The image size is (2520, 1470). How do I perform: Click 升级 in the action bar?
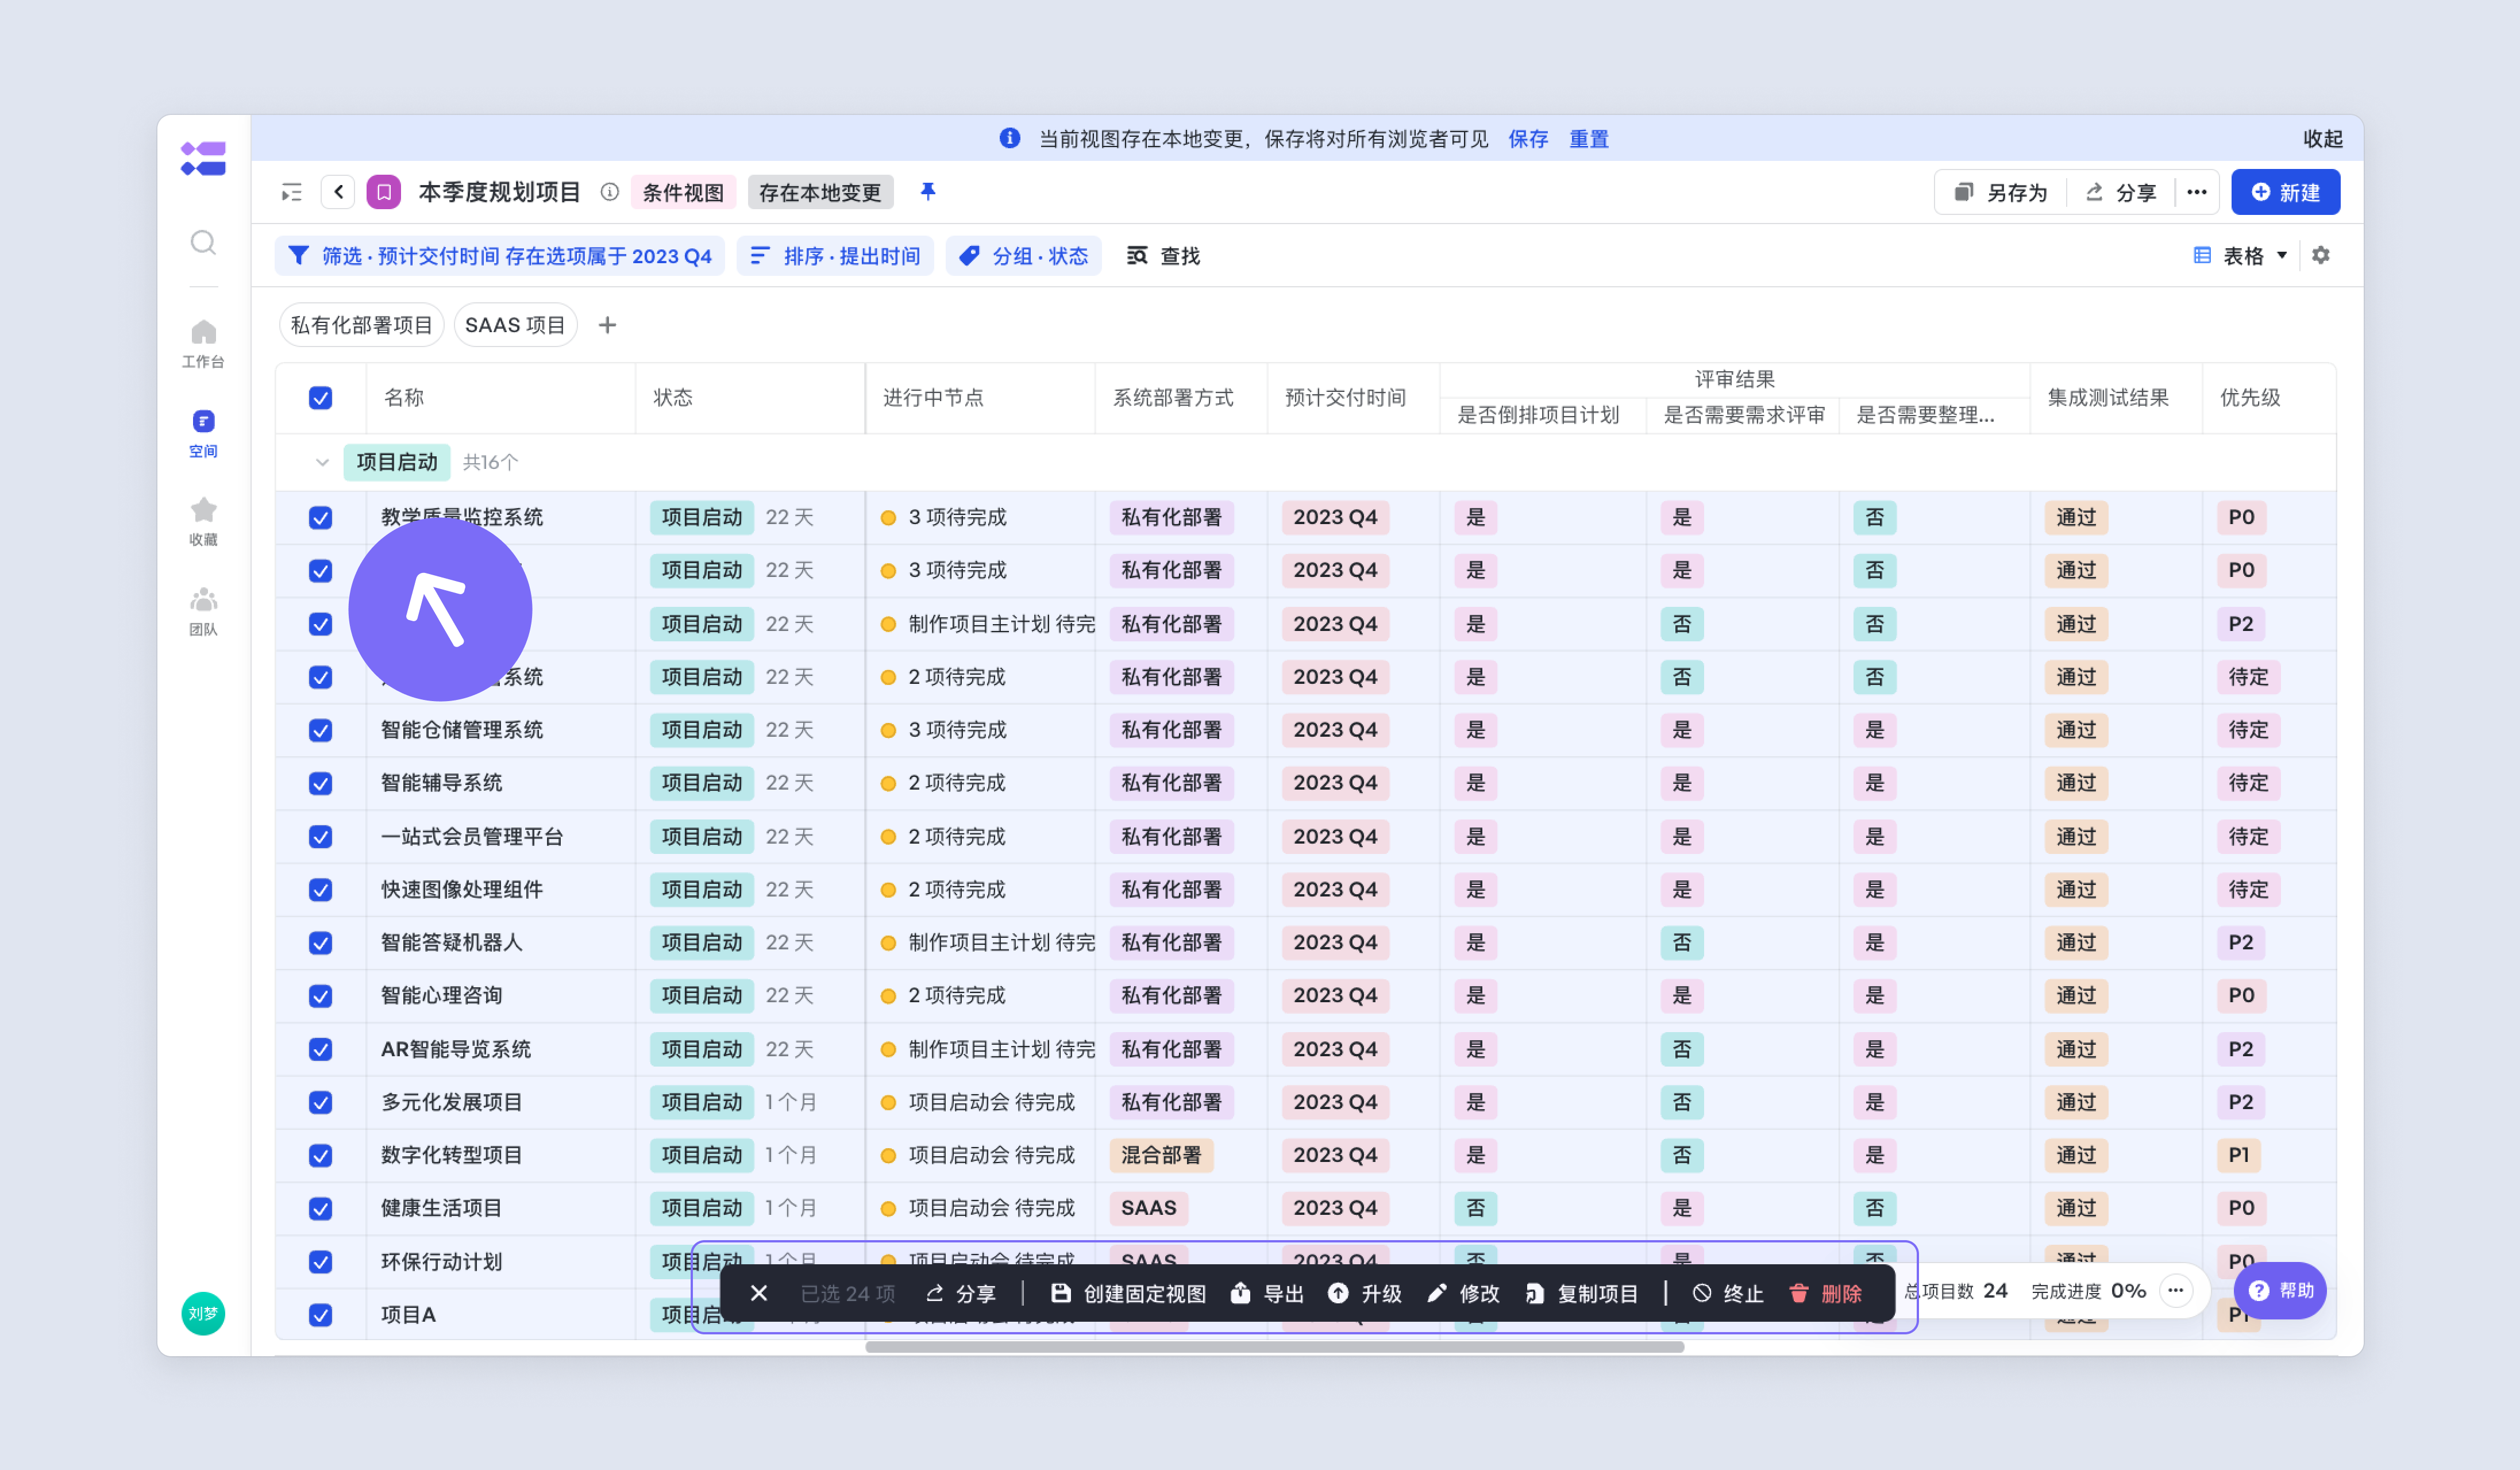point(1365,1293)
